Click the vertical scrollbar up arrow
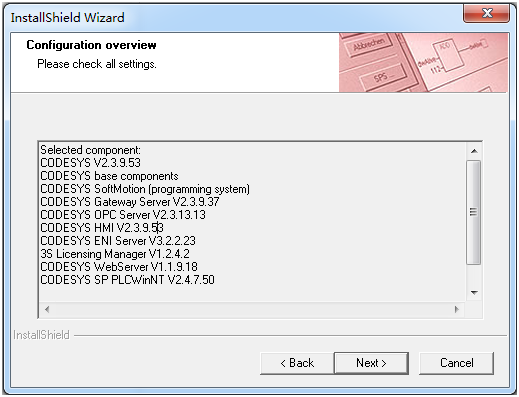This screenshot has width=519, height=397. [x=474, y=151]
